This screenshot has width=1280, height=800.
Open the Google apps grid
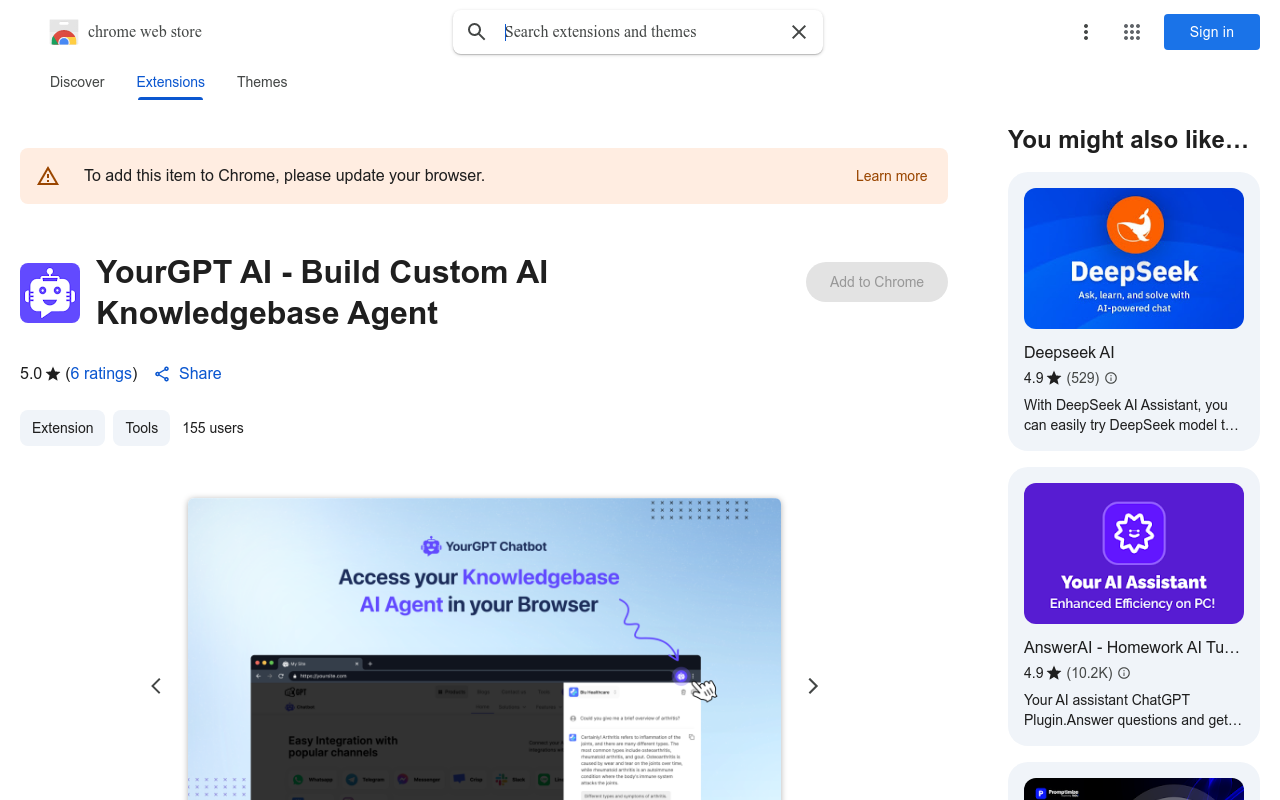(x=1132, y=32)
